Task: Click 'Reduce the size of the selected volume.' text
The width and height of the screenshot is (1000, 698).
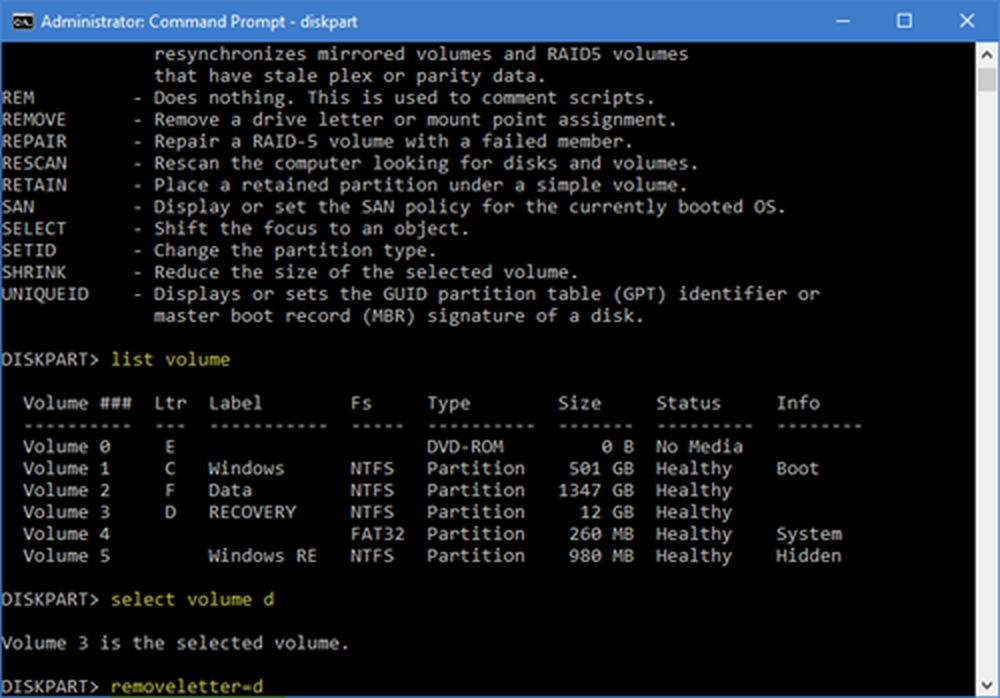Action: (366, 272)
